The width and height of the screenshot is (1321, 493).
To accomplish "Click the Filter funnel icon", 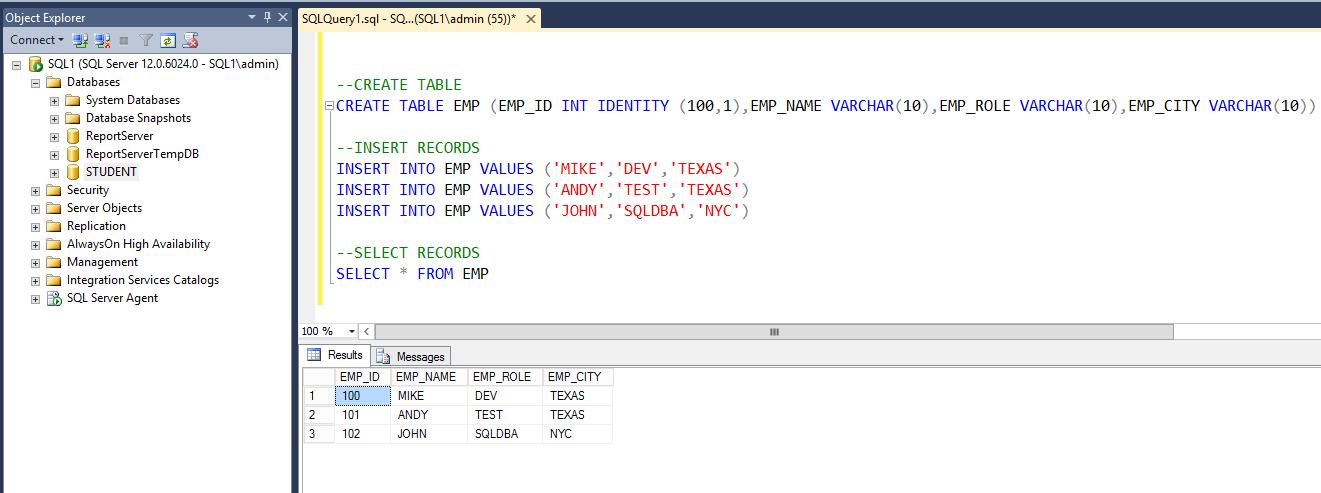I will (x=146, y=40).
